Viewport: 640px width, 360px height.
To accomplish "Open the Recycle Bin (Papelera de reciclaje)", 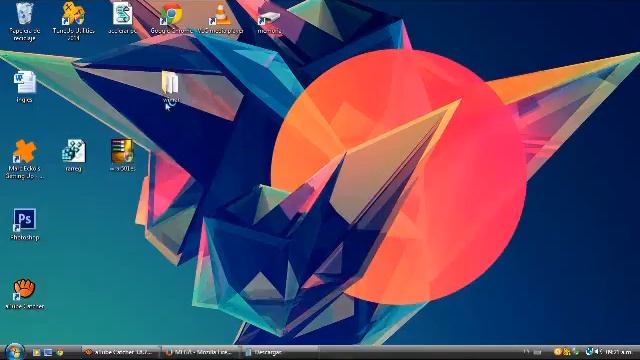I will (x=24, y=21).
